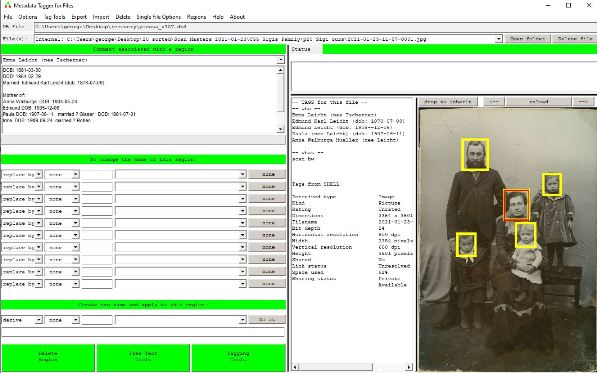Viewport: 597px width, 373px height.
Task: Expand the bottommost replace by dropdown
Action: 38,284
